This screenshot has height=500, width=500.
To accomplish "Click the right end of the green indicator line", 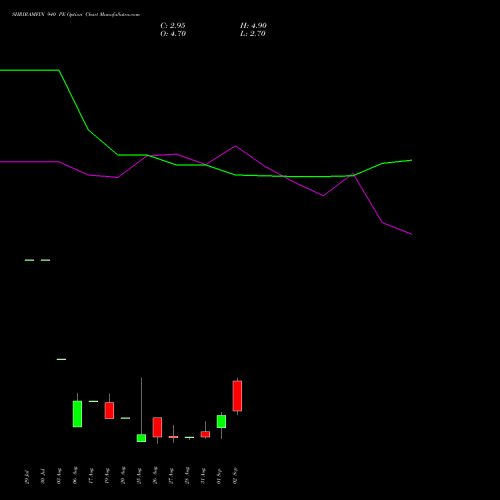I will click(x=411, y=160).
